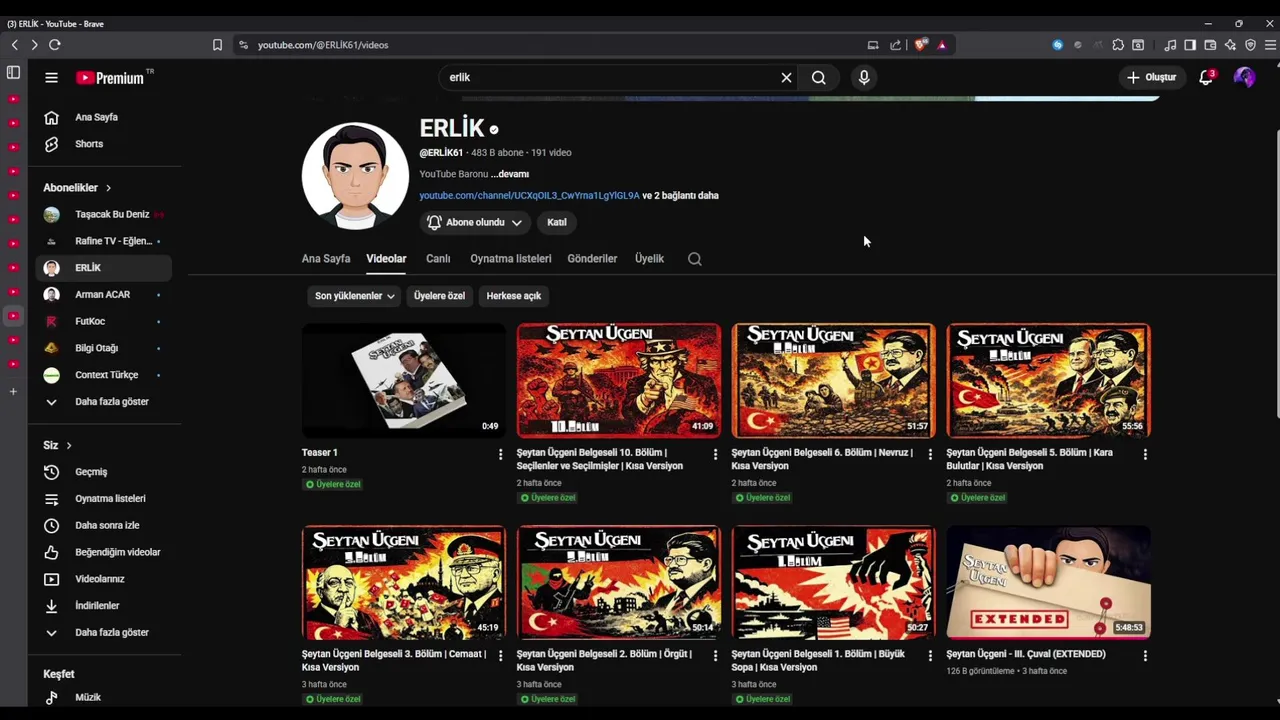Click the Katıl join button
This screenshot has height=720, width=1280.
[557, 222]
